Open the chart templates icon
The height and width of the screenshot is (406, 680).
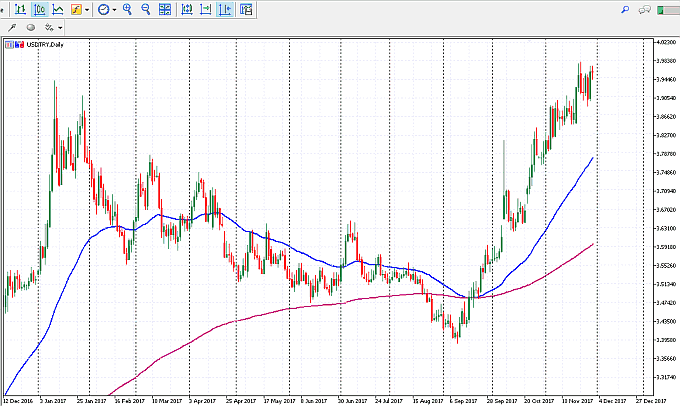(245, 9)
